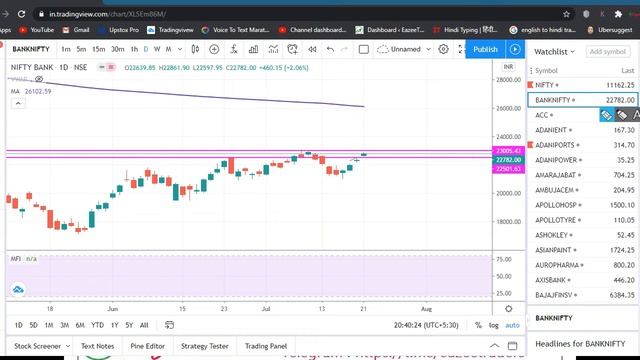Launch the play stream button next to Publish

click(x=515, y=49)
